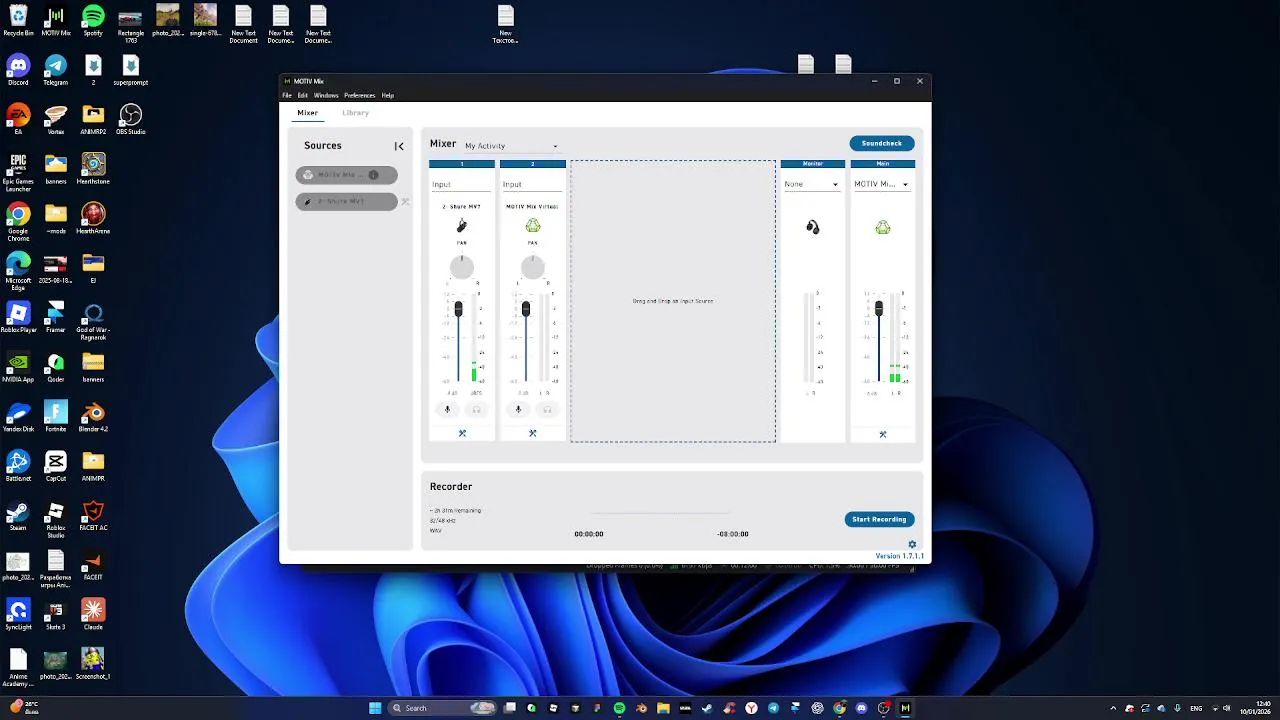Open Blender 4.2 desktop icon
This screenshot has width=1280, height=720.
(x=93, y=416)
